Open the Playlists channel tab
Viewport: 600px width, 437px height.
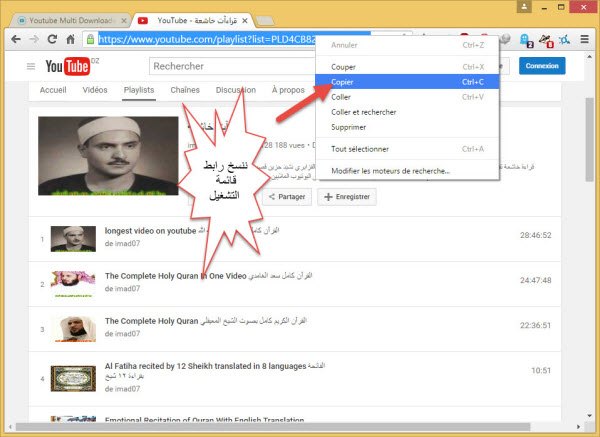(x=139, y=90)
